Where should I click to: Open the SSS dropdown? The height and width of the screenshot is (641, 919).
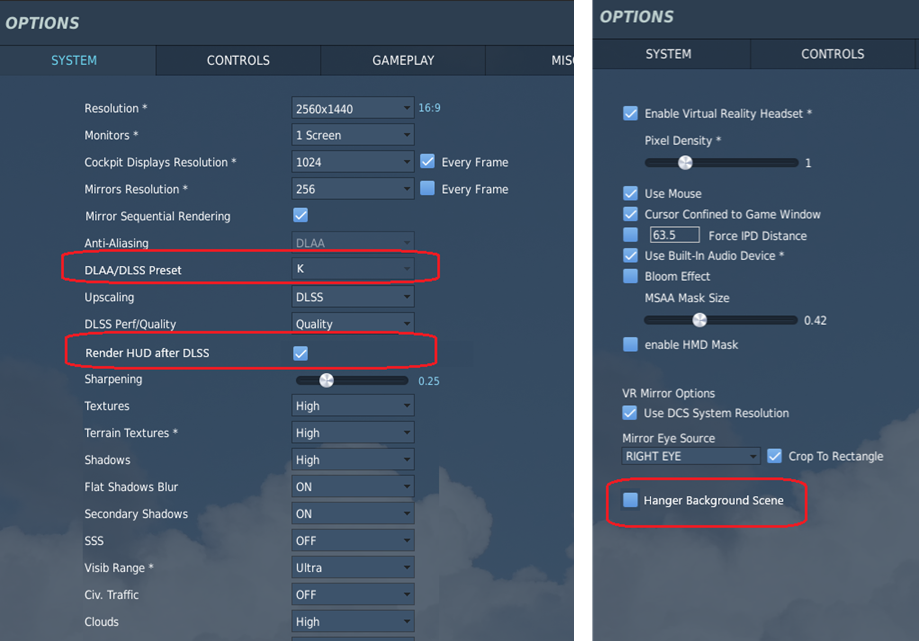[x=353, y=541]
